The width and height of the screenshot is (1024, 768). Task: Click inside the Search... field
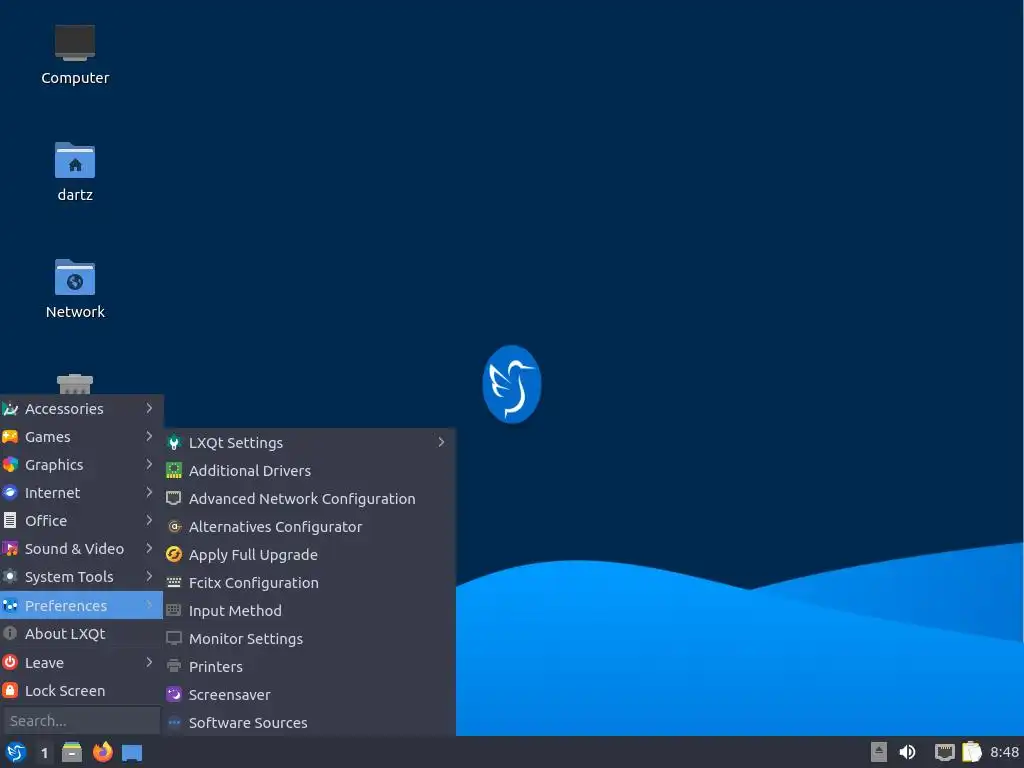82,721
